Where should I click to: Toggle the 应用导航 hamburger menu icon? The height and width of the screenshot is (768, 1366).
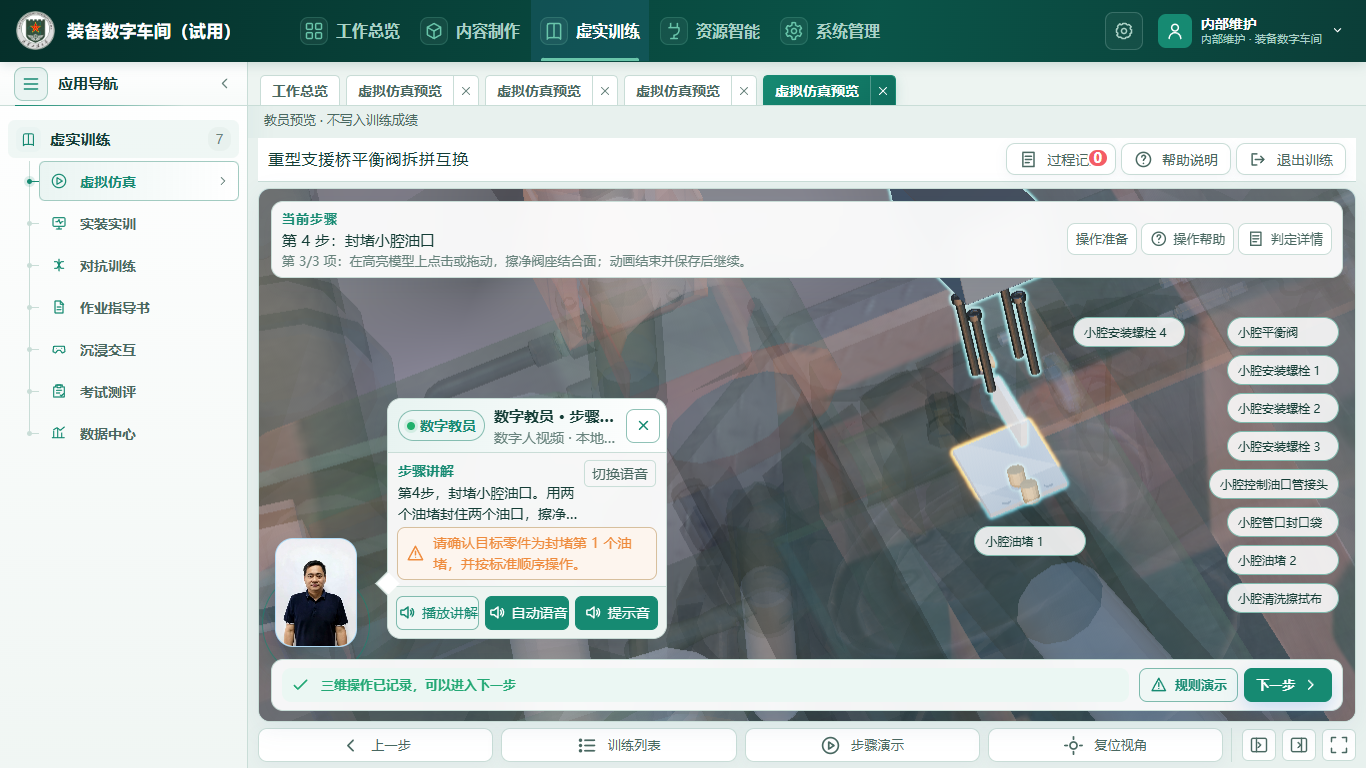(31, 84)
